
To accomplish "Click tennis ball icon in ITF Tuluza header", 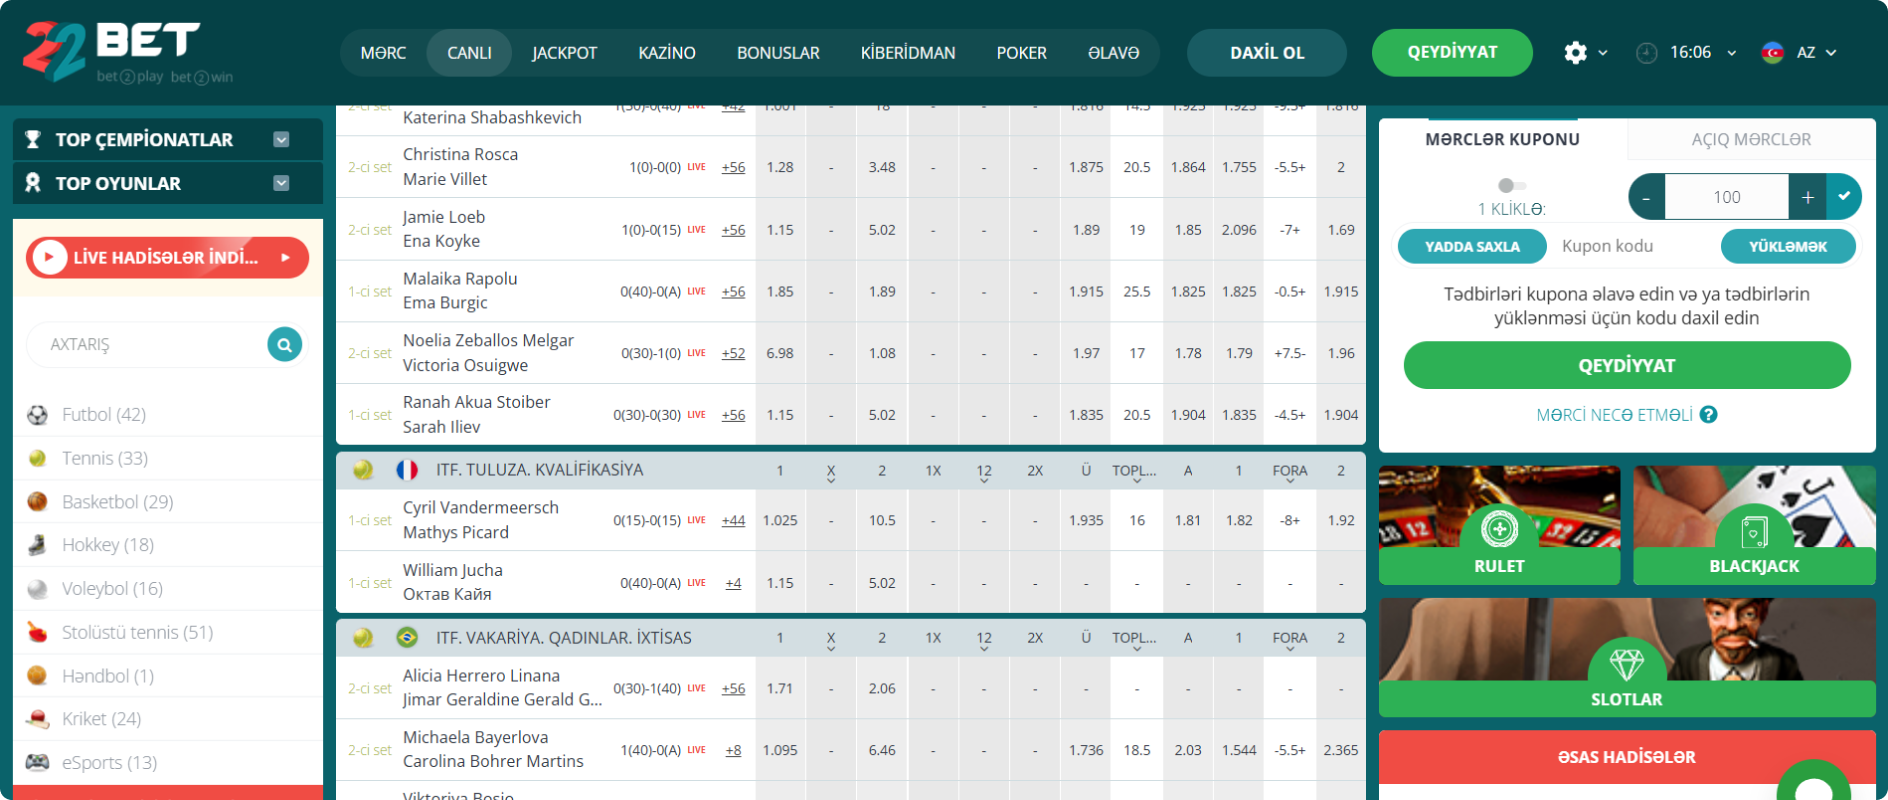I will point(363,470).
